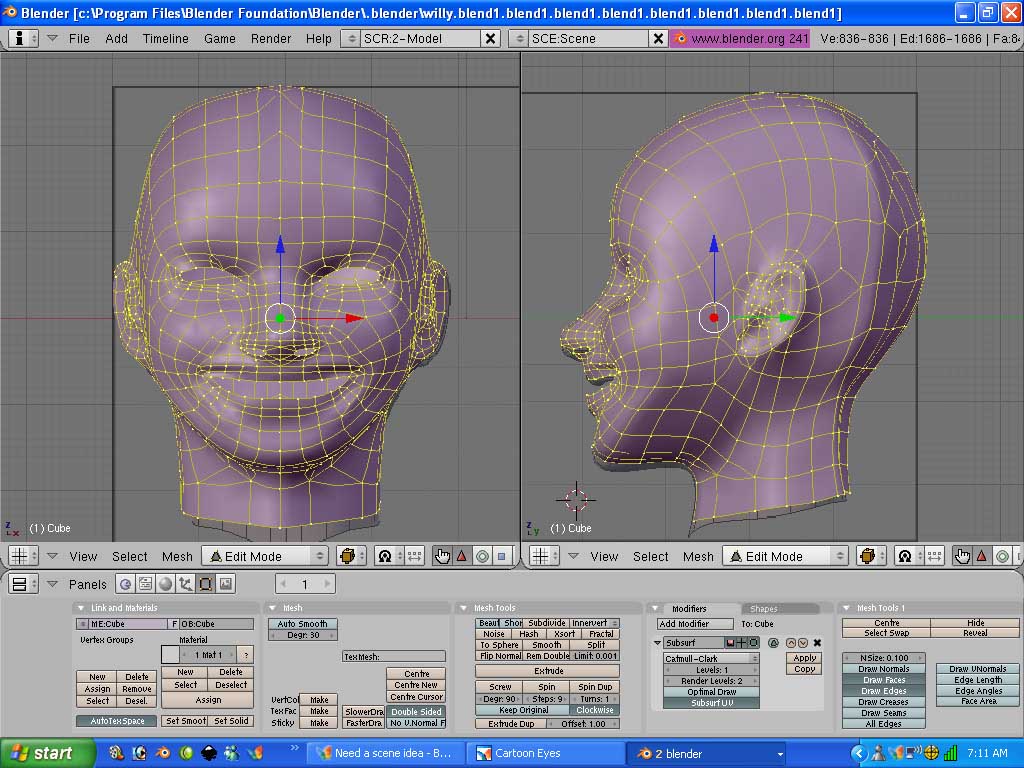The height and width of the screenshot is (768, 1024).
Task: Toggle Optimal Draw in Subsurf modifier
Action: coord(711,692)
